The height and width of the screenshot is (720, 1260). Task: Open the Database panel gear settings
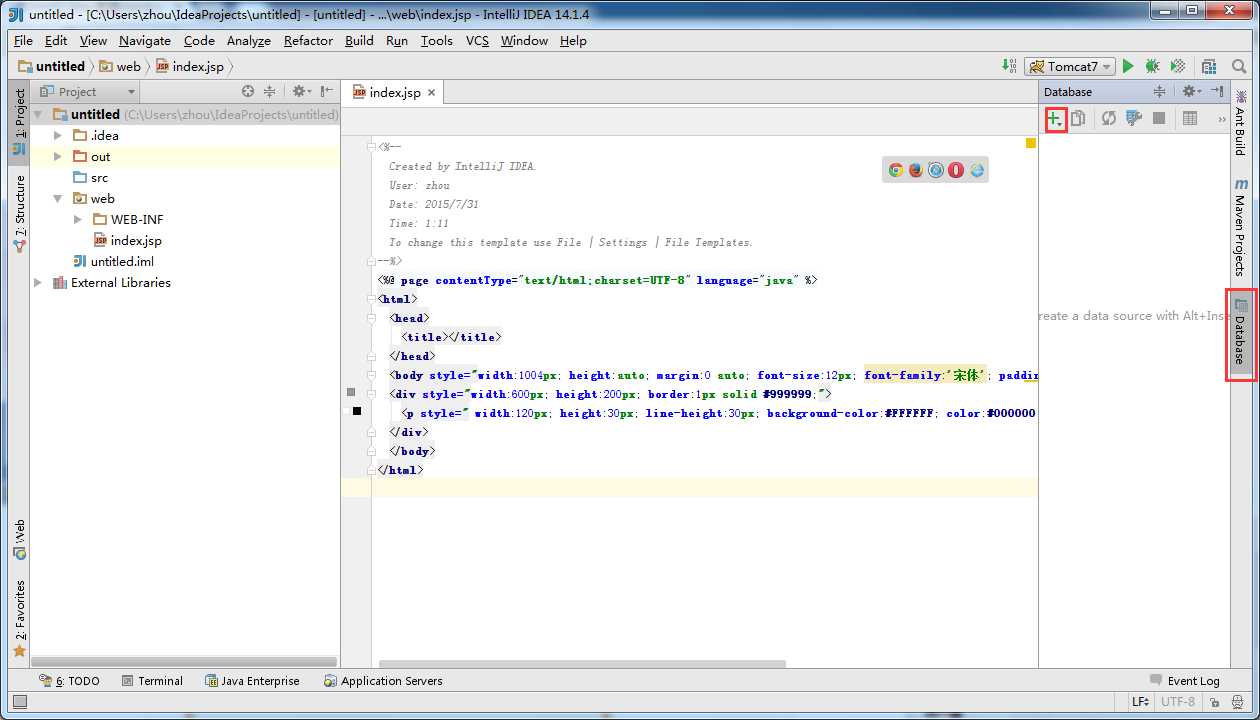pos(1190,91)
